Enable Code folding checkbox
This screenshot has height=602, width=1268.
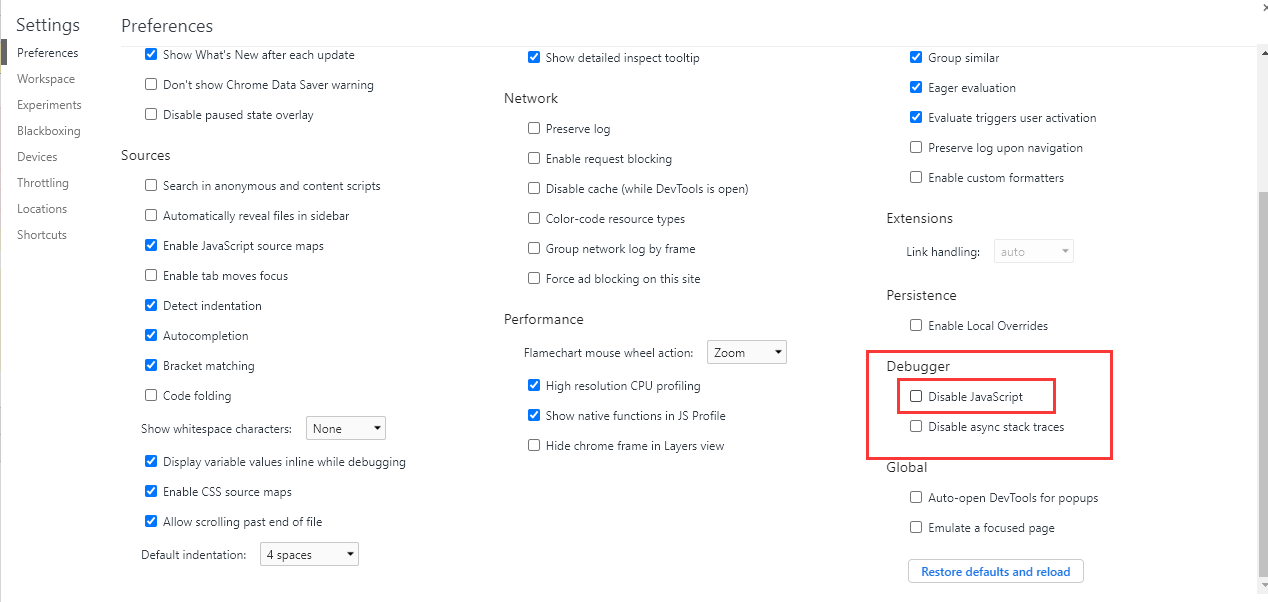tap(151, 396)
